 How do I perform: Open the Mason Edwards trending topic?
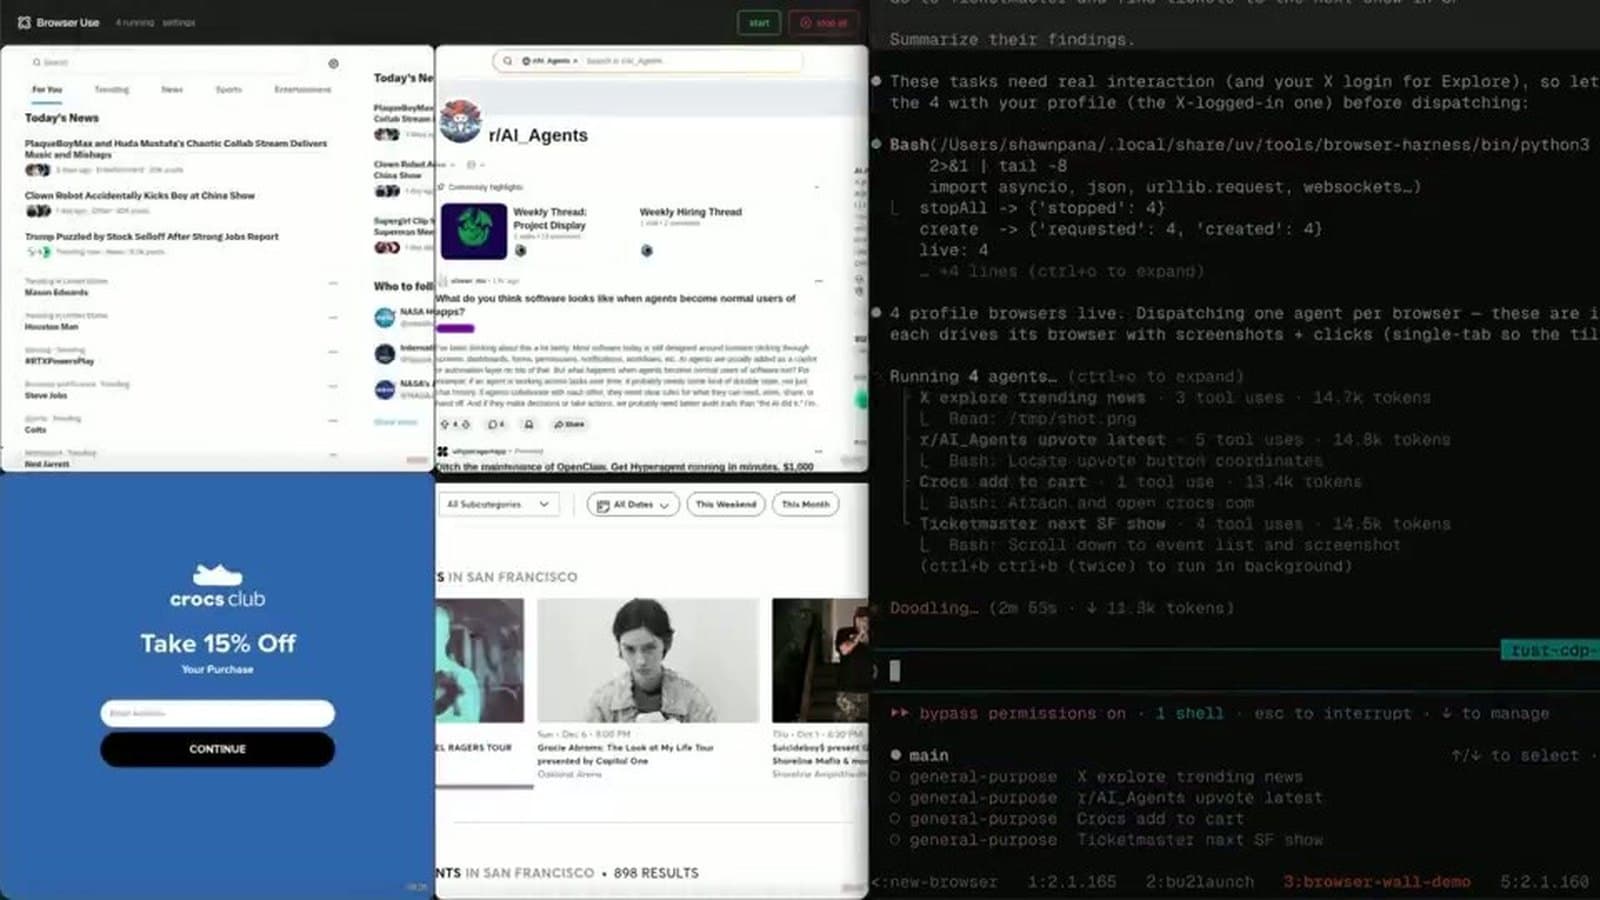[56, 292]
